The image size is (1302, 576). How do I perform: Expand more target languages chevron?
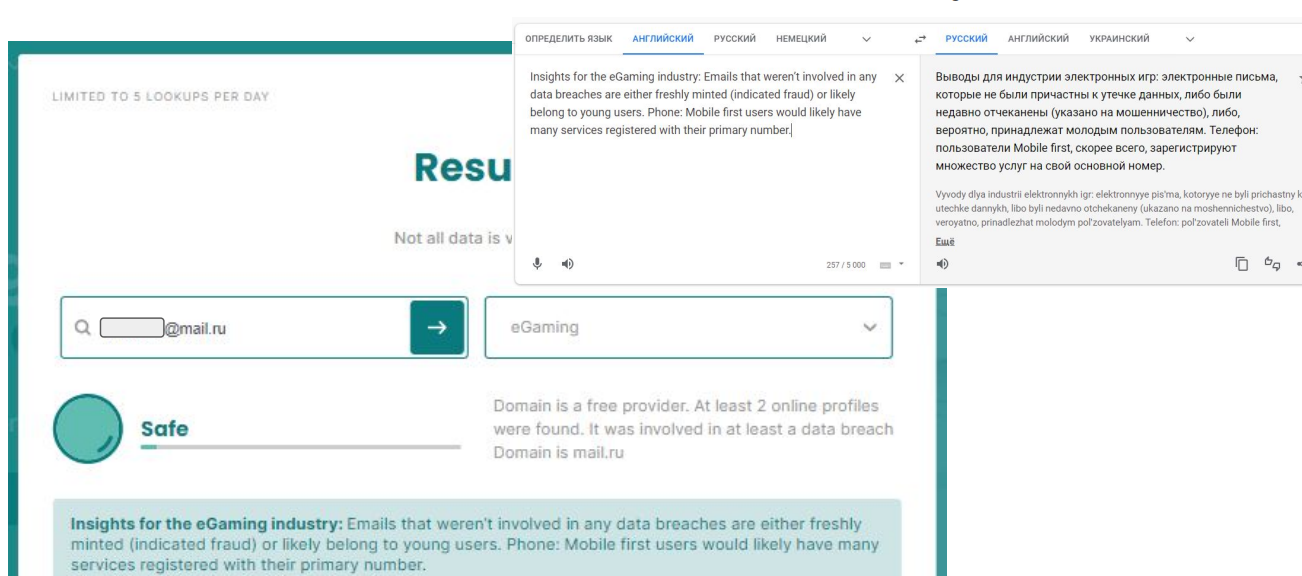1189,39
